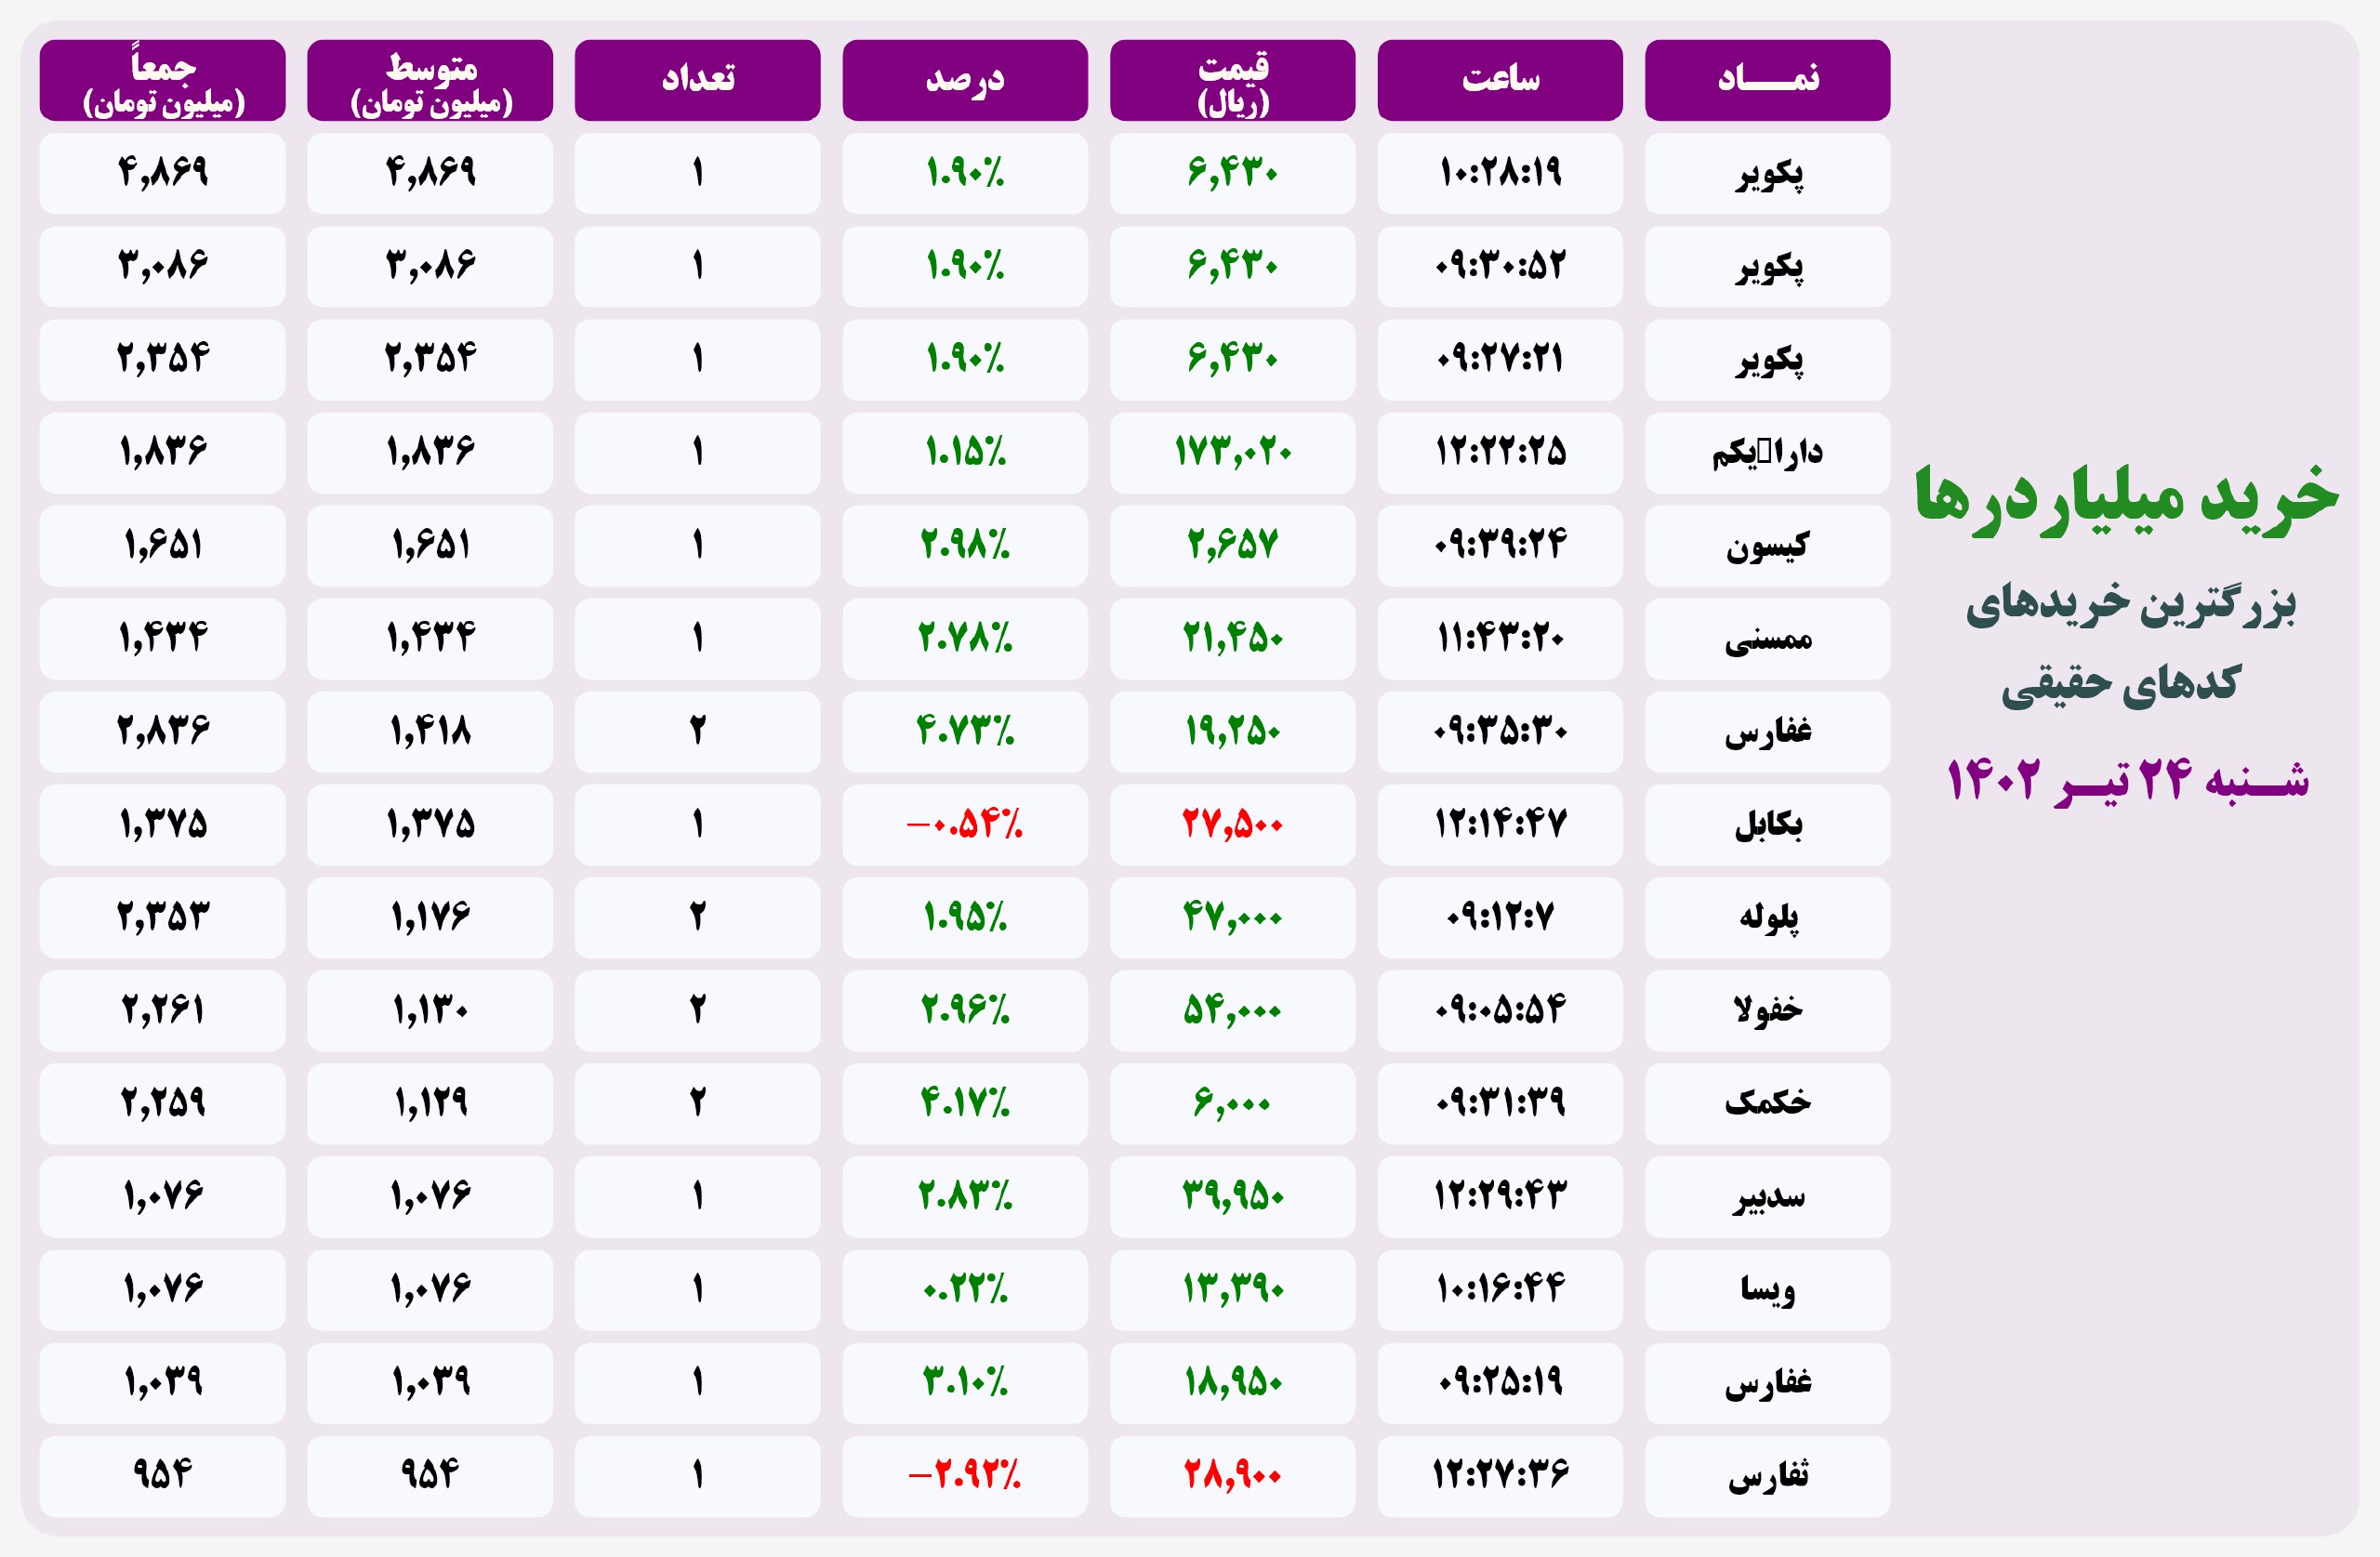Click the price cell 173,020
This screenshot has height=1557, width=2380.
click(1232, 453)
